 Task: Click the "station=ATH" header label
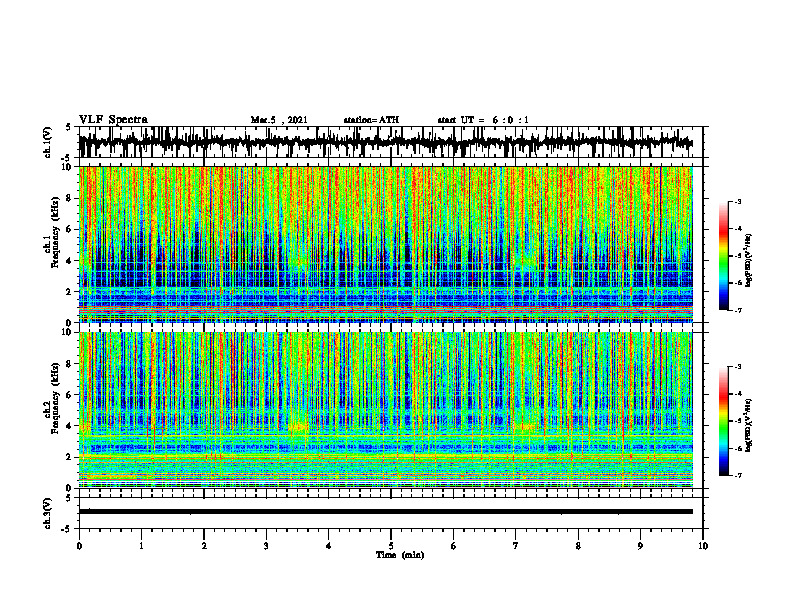point(371,120)
